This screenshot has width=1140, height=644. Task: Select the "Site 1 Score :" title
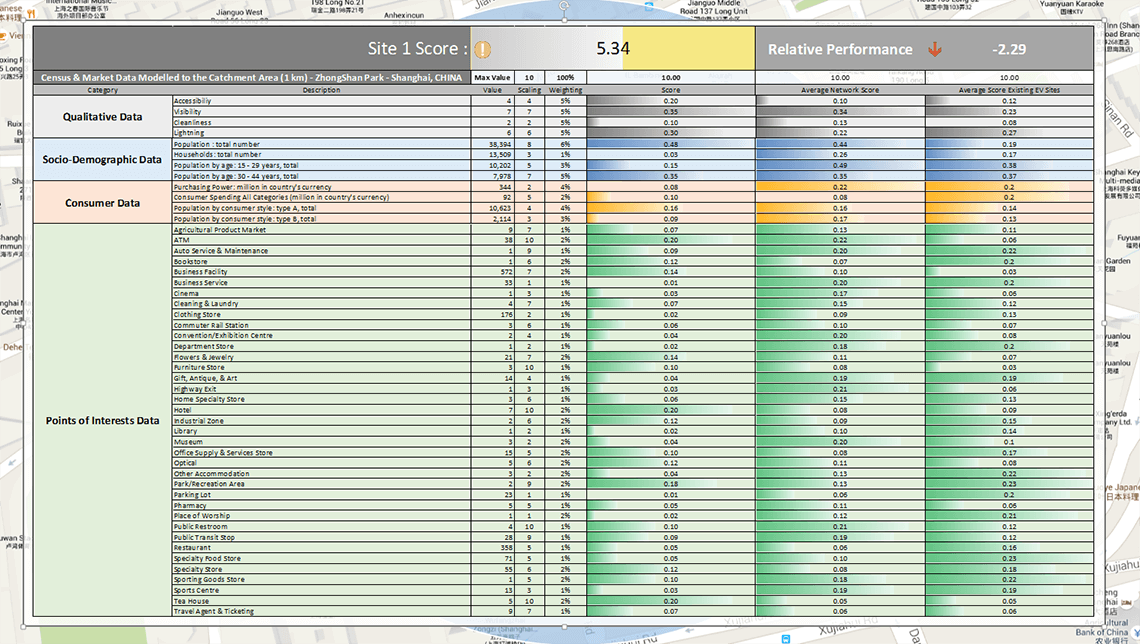pos(417,49)
